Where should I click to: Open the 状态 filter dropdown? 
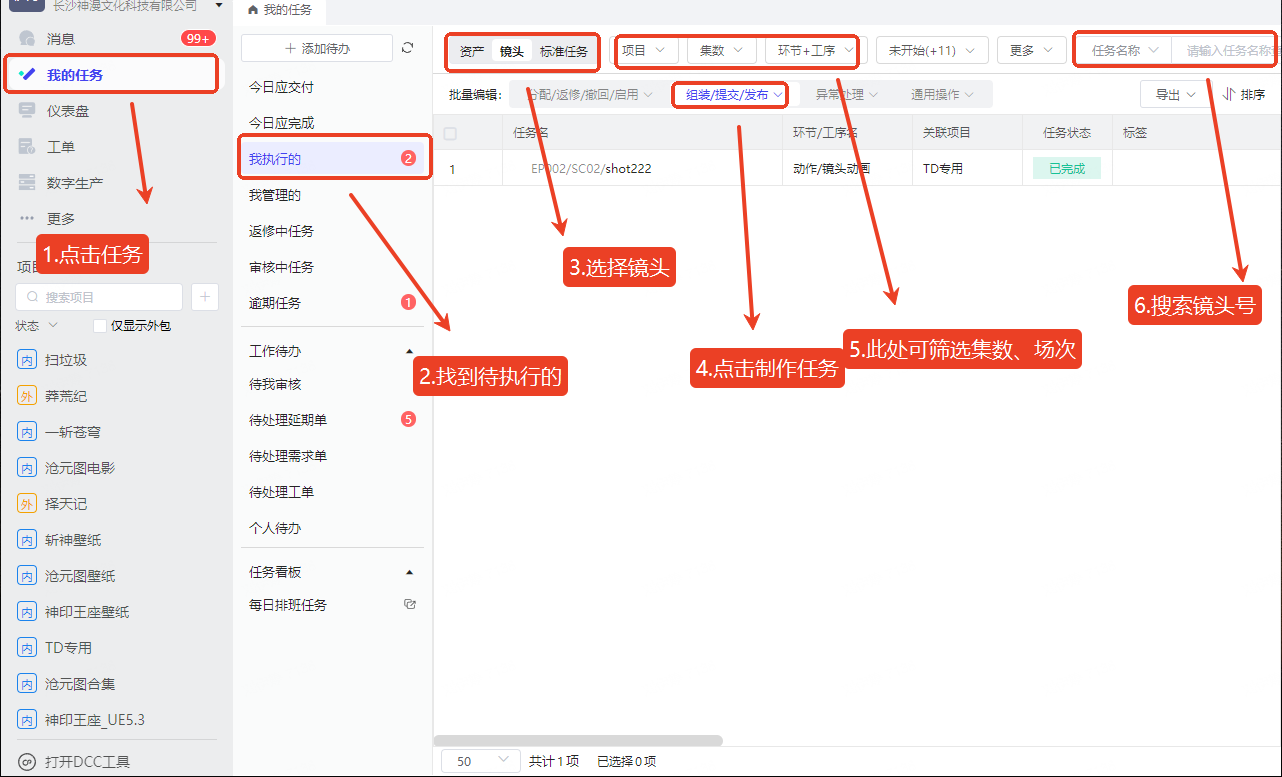coord(37,326)
